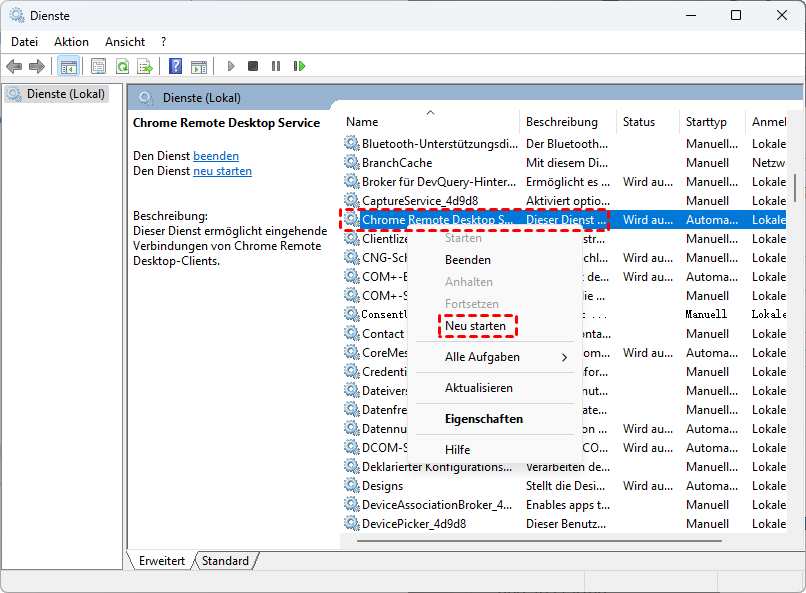Sort list by the Name column header
The height and width of the screenshot is (593, 806).
[362, 122]
